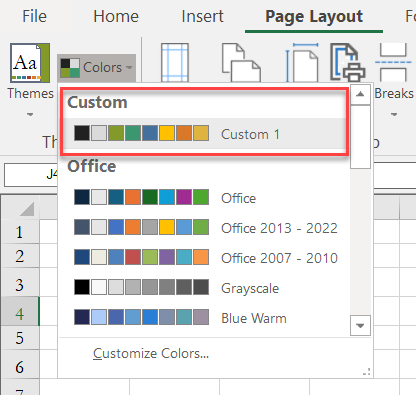Click the Select All corner triangle
The width and height of the screenshot is (416, 395).
pyautogui.click(x=27, y=209)
